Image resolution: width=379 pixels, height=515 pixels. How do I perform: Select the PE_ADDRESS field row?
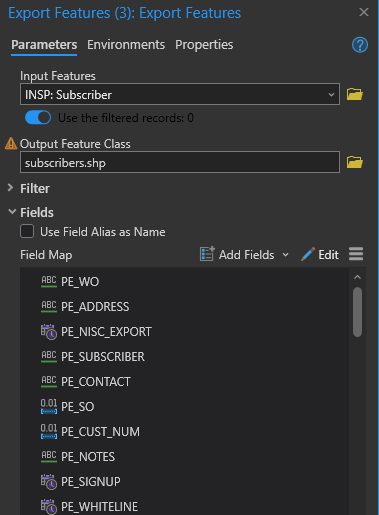pyautogui.click(x=184, y=307)
